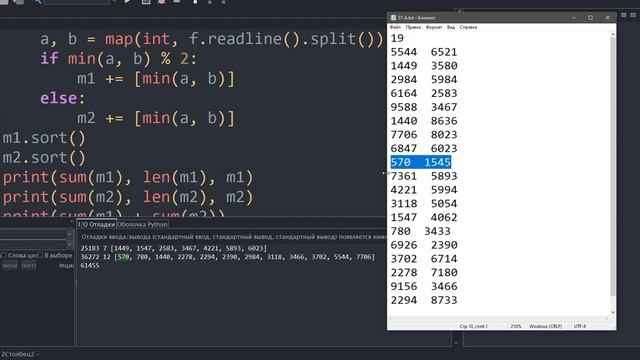640x360 pixels.
Task: Click code line 'if min(a, b) % 2:'
Action: [x=118, y=59]
